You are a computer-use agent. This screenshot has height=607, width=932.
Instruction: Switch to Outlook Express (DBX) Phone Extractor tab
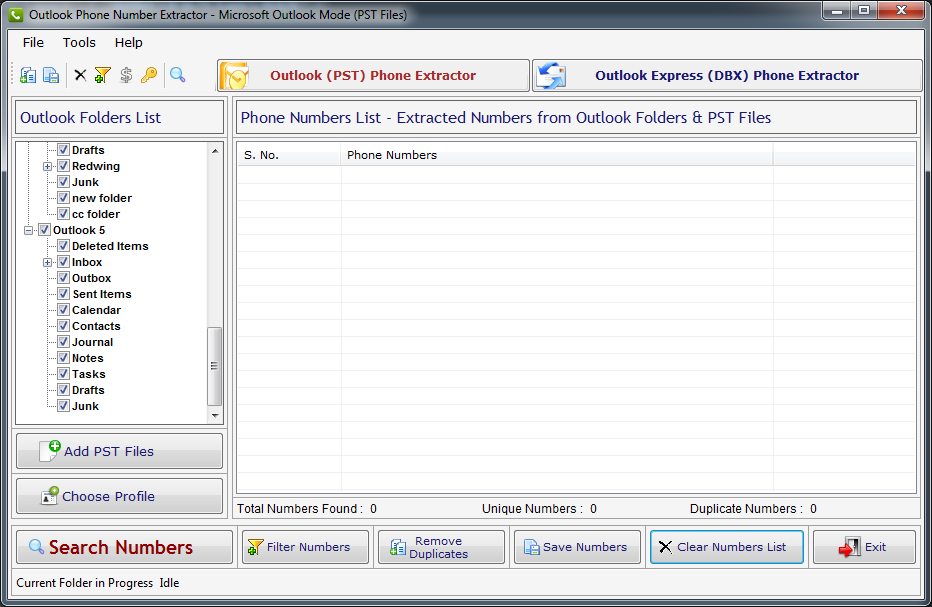click(727, 76)
